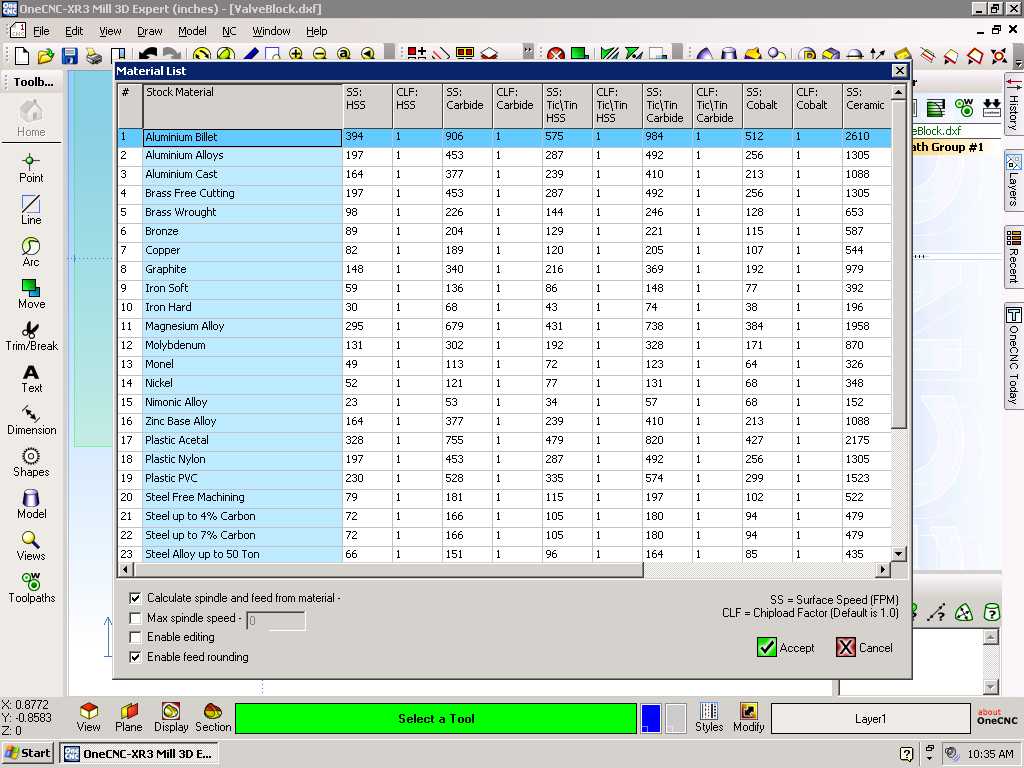
Task: Click the material list scroll right arrow
Action: pos(883,569)
